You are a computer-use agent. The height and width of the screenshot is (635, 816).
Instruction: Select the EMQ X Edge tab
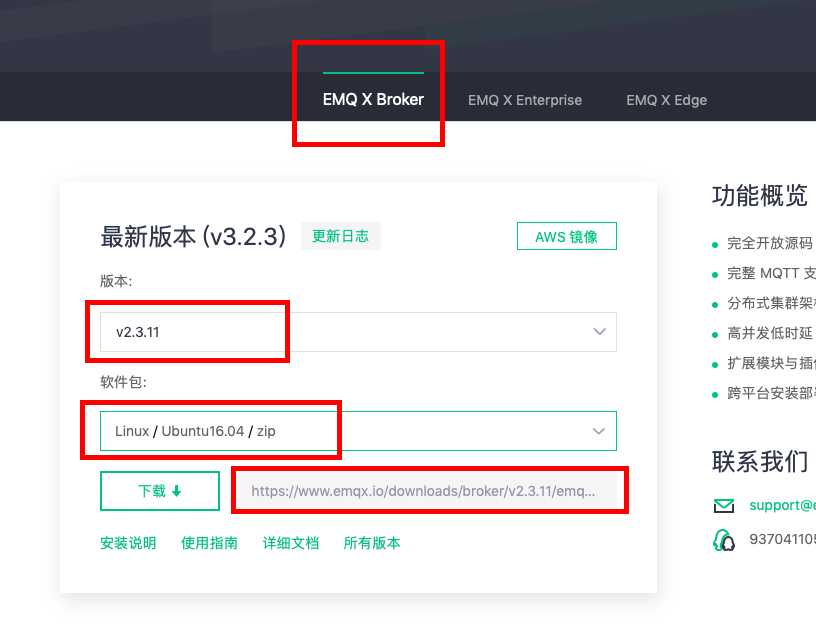tap(666, 100)
